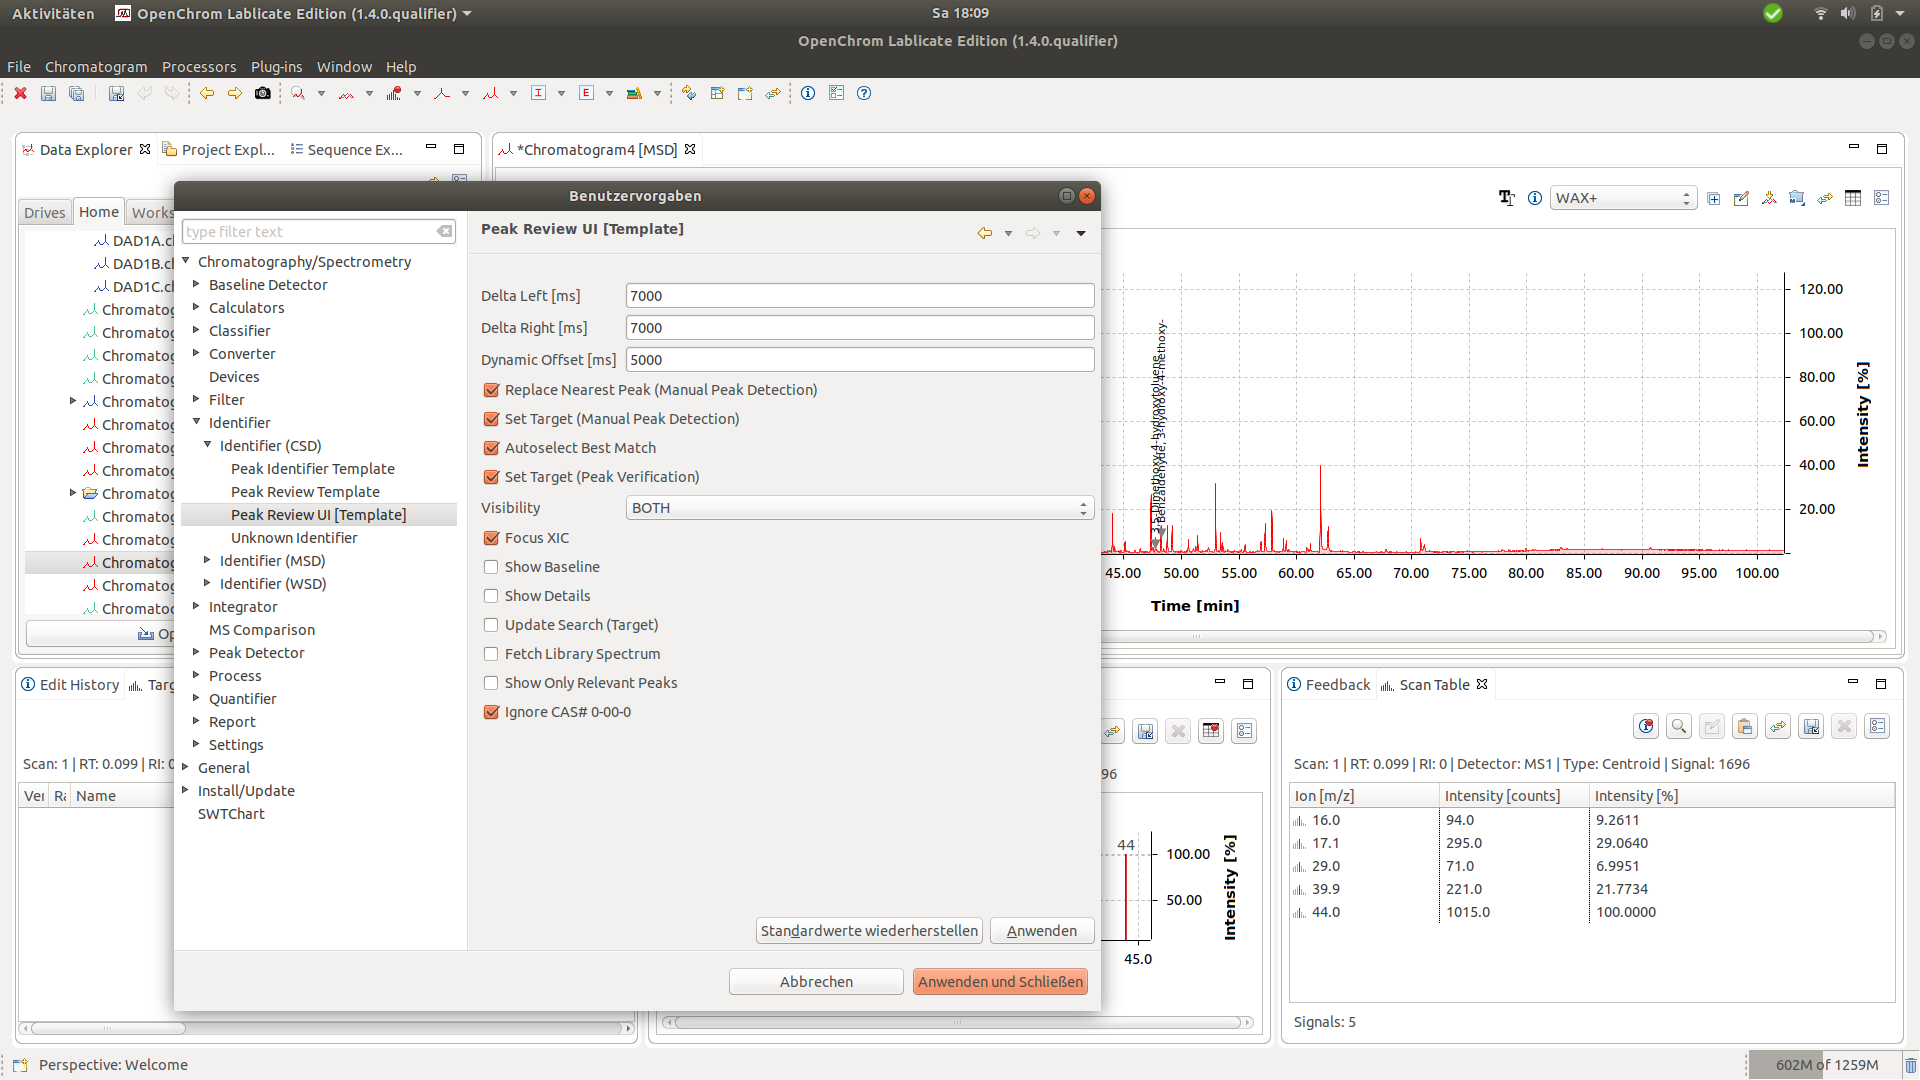
Task: Disable the Show Baseline checkbox
Action: [491, 566]
